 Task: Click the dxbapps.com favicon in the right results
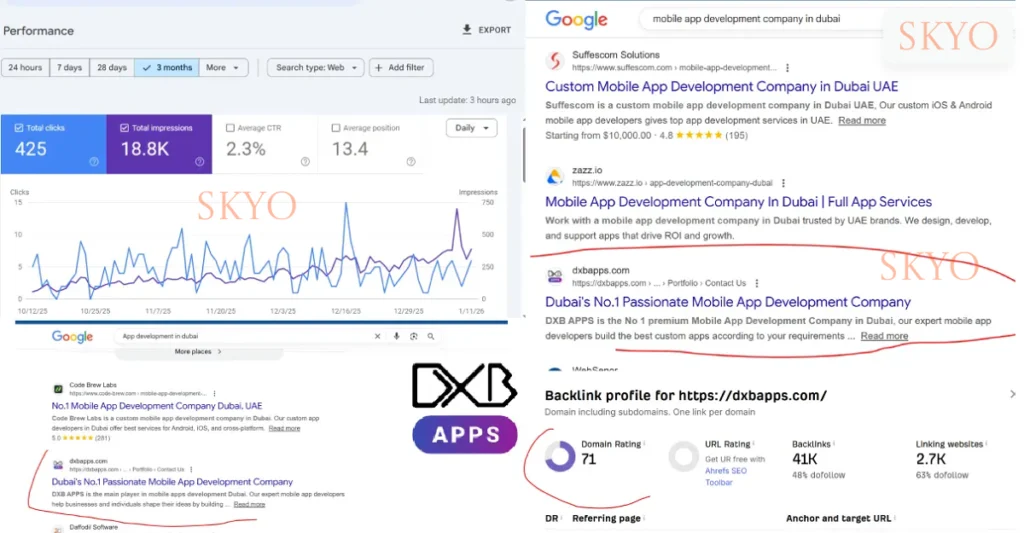click(555, 277)
